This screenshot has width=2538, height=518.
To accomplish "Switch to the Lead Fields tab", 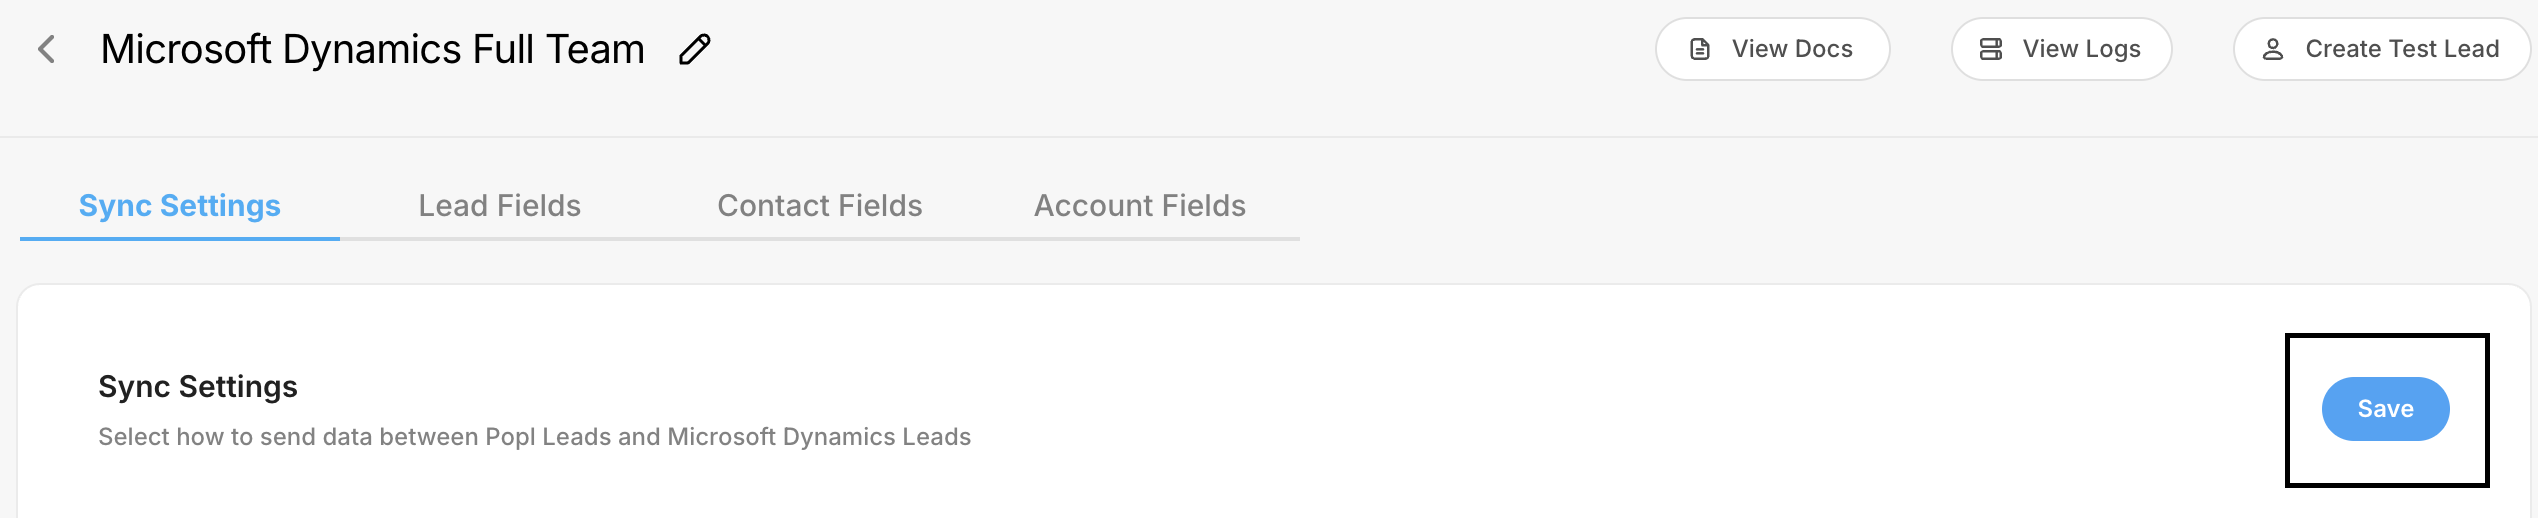I will pos(499,206).
